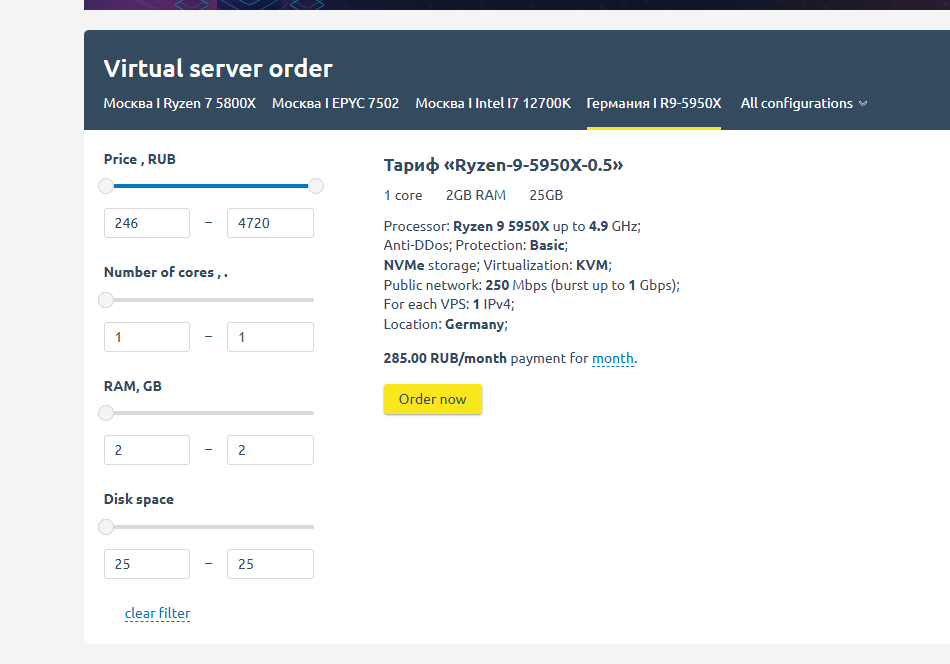The width and height of the screenshot is (950, 664).
Task: Open the Москва I Ryzen 7 5800X tab
Action: 179,104
